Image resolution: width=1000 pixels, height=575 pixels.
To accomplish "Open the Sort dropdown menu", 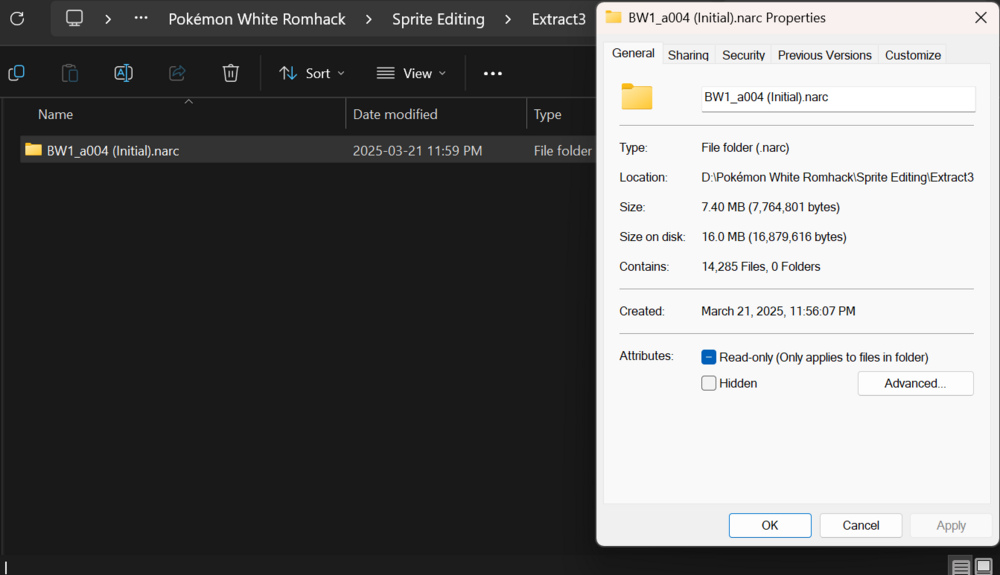I will click(x=311, y=73).
